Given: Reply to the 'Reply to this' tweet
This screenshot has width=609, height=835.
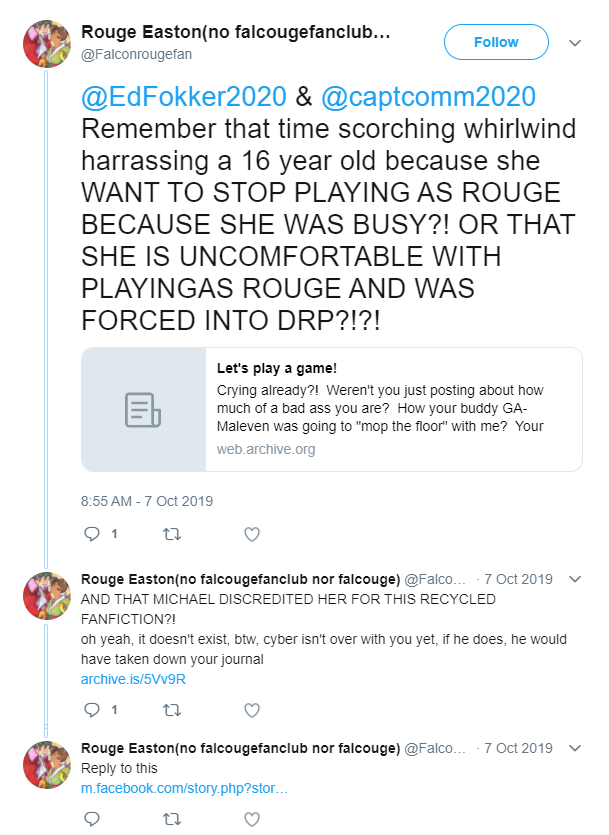Looking at the screenshot, I should [92, 818].
